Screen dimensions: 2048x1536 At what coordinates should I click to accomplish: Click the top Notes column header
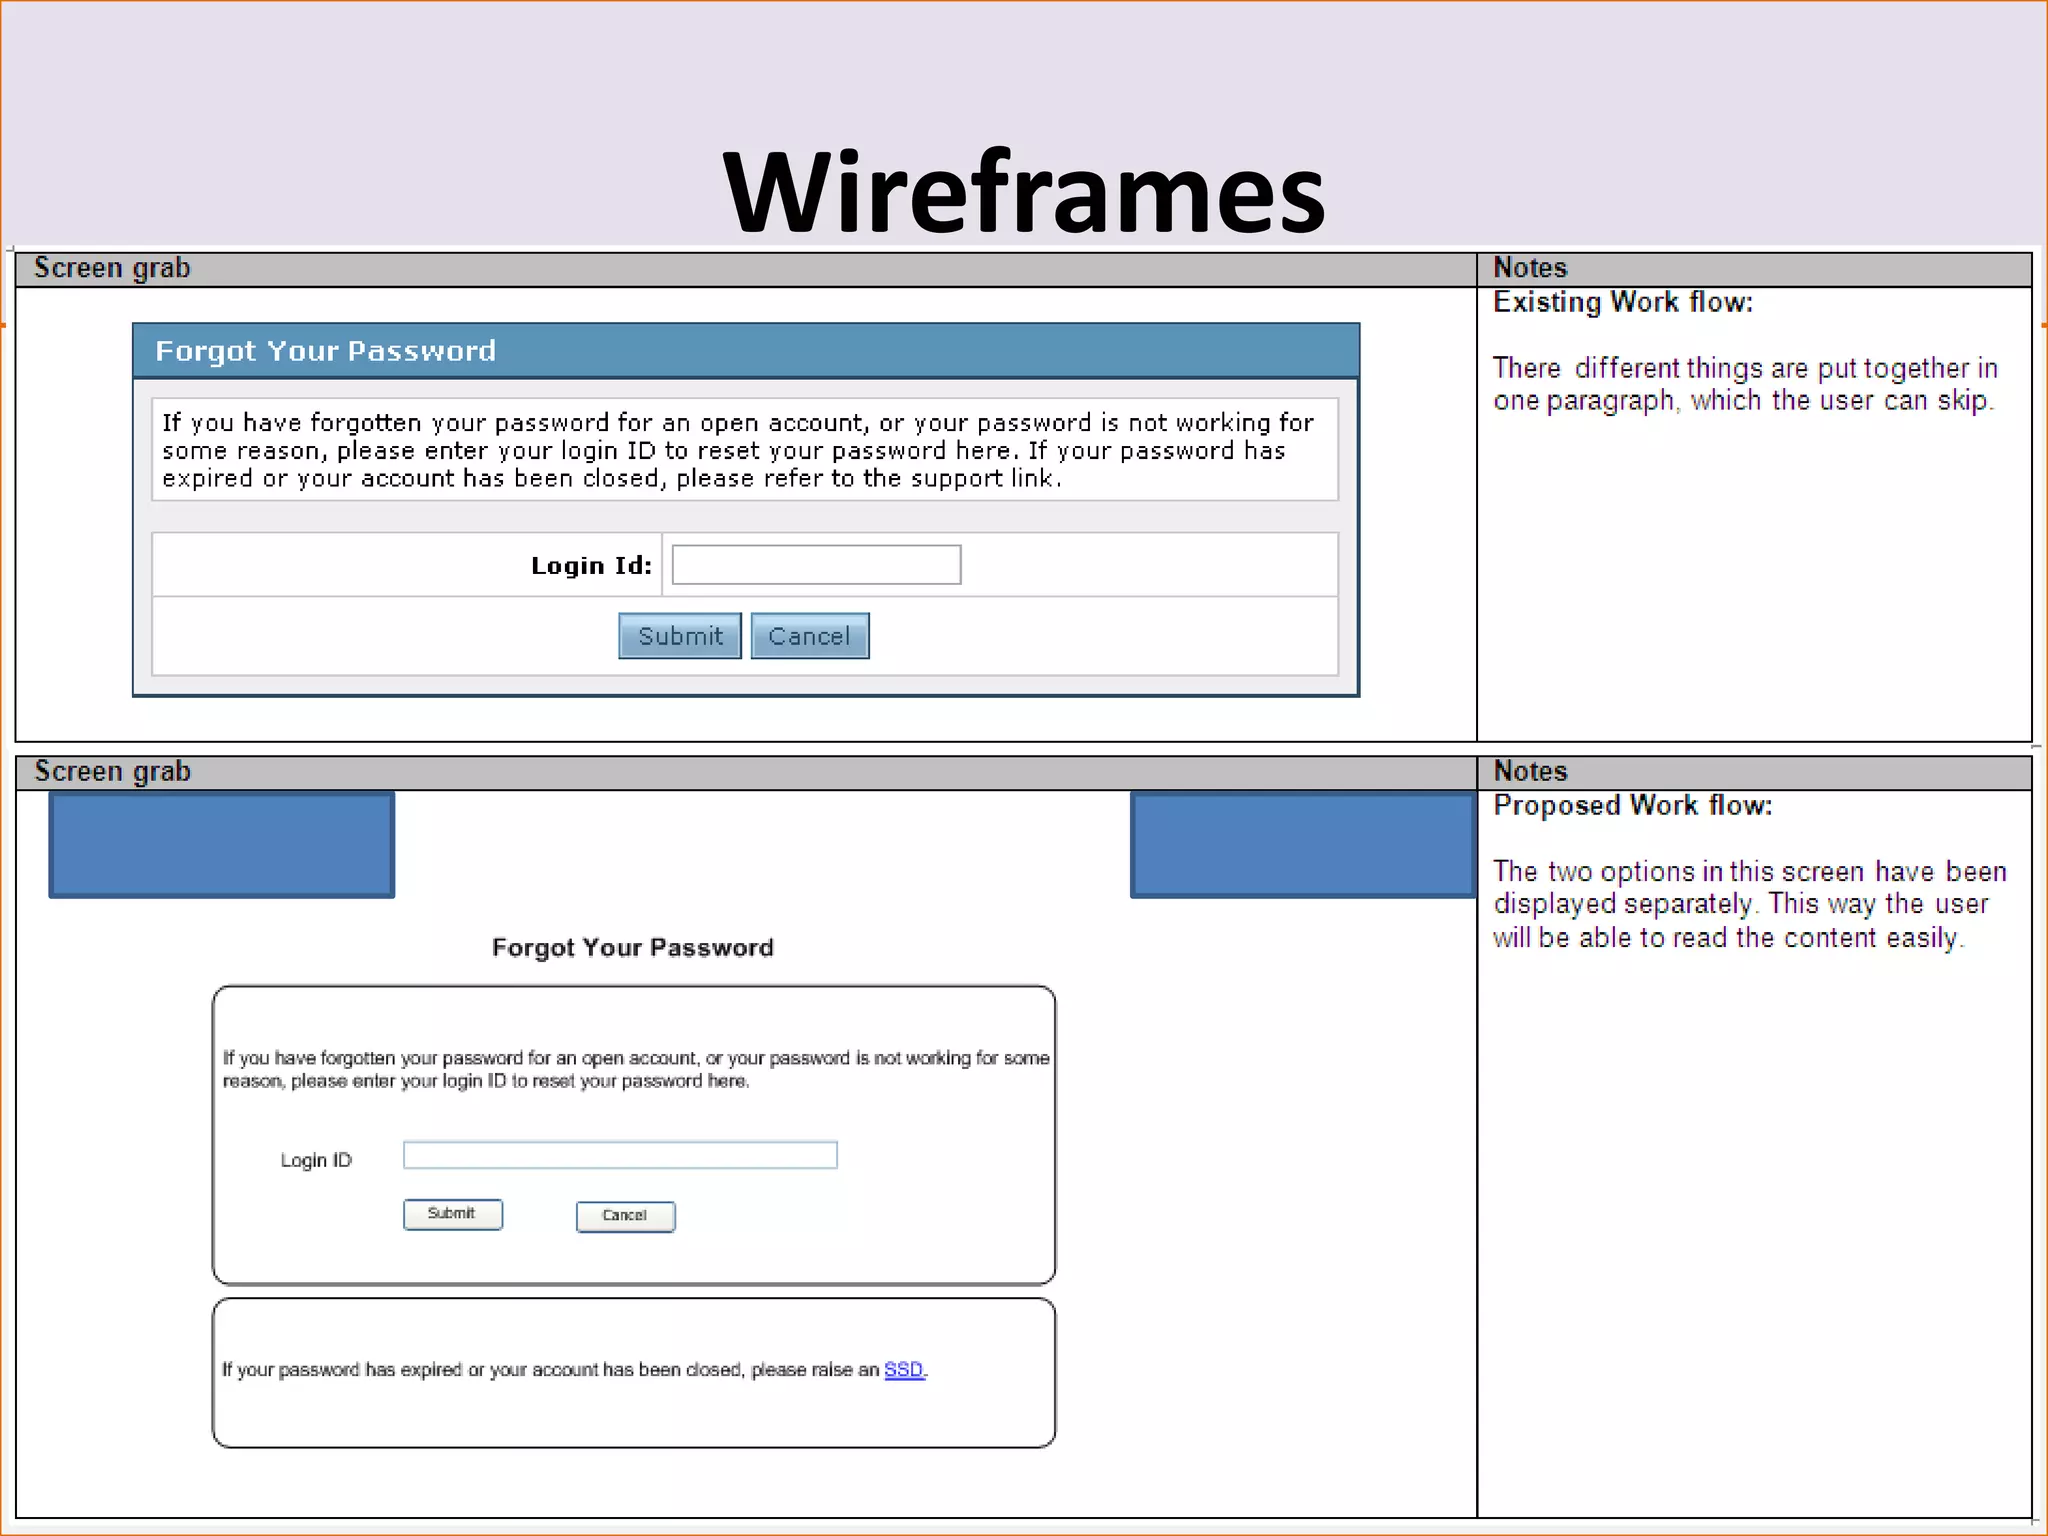tap(1529, 268)
